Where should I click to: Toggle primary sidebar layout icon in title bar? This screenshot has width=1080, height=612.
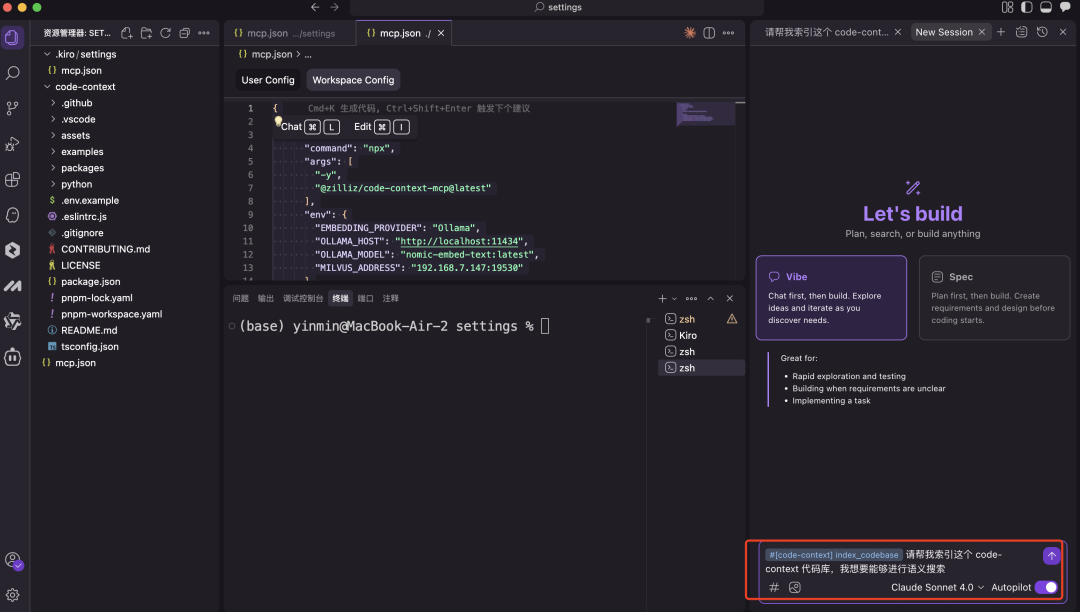(x=1026, y=7)
